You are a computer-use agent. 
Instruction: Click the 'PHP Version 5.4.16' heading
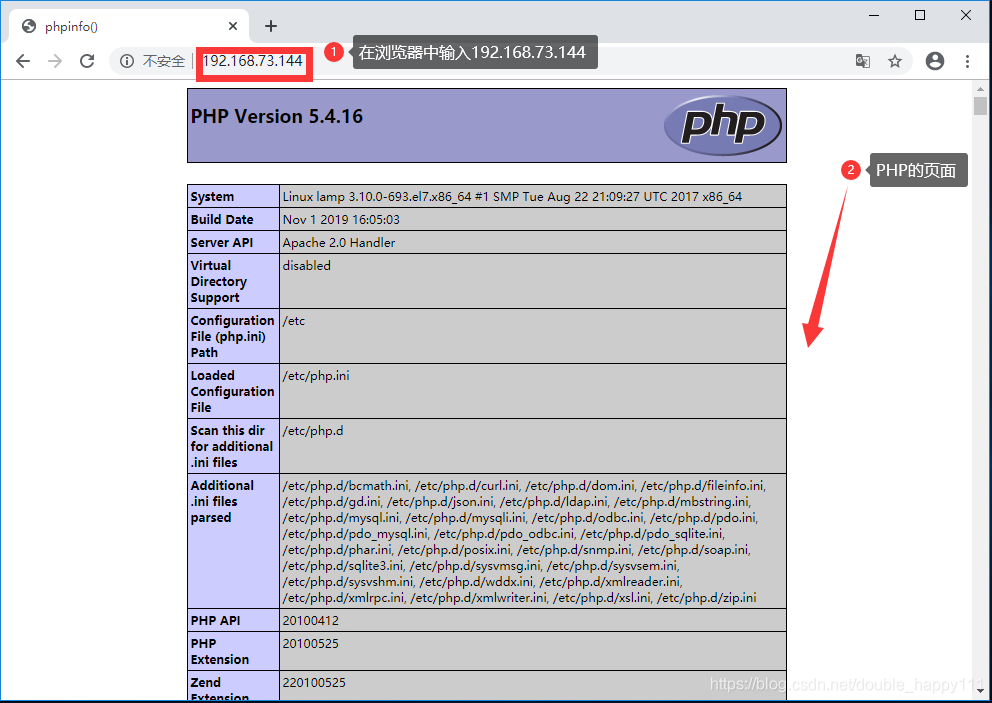276,116
